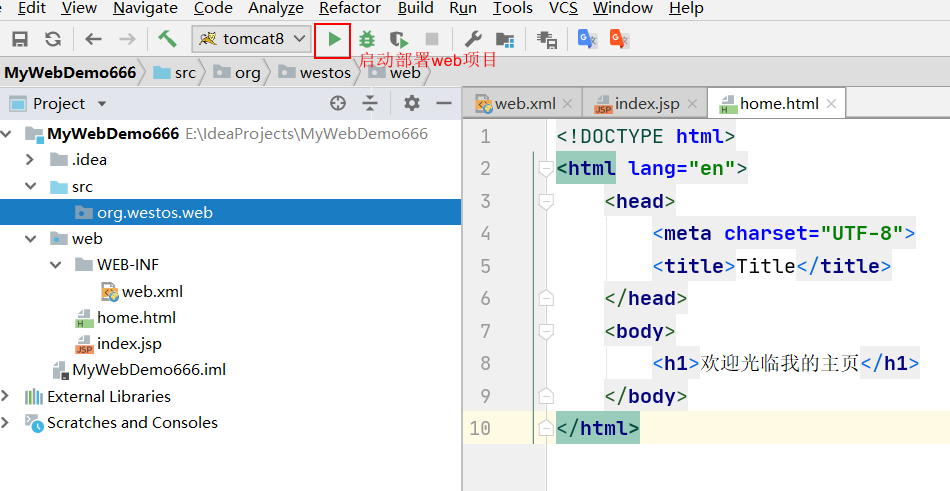Open the Refactor menu
This screenshot has width=950, height=491.
point(350,8)
